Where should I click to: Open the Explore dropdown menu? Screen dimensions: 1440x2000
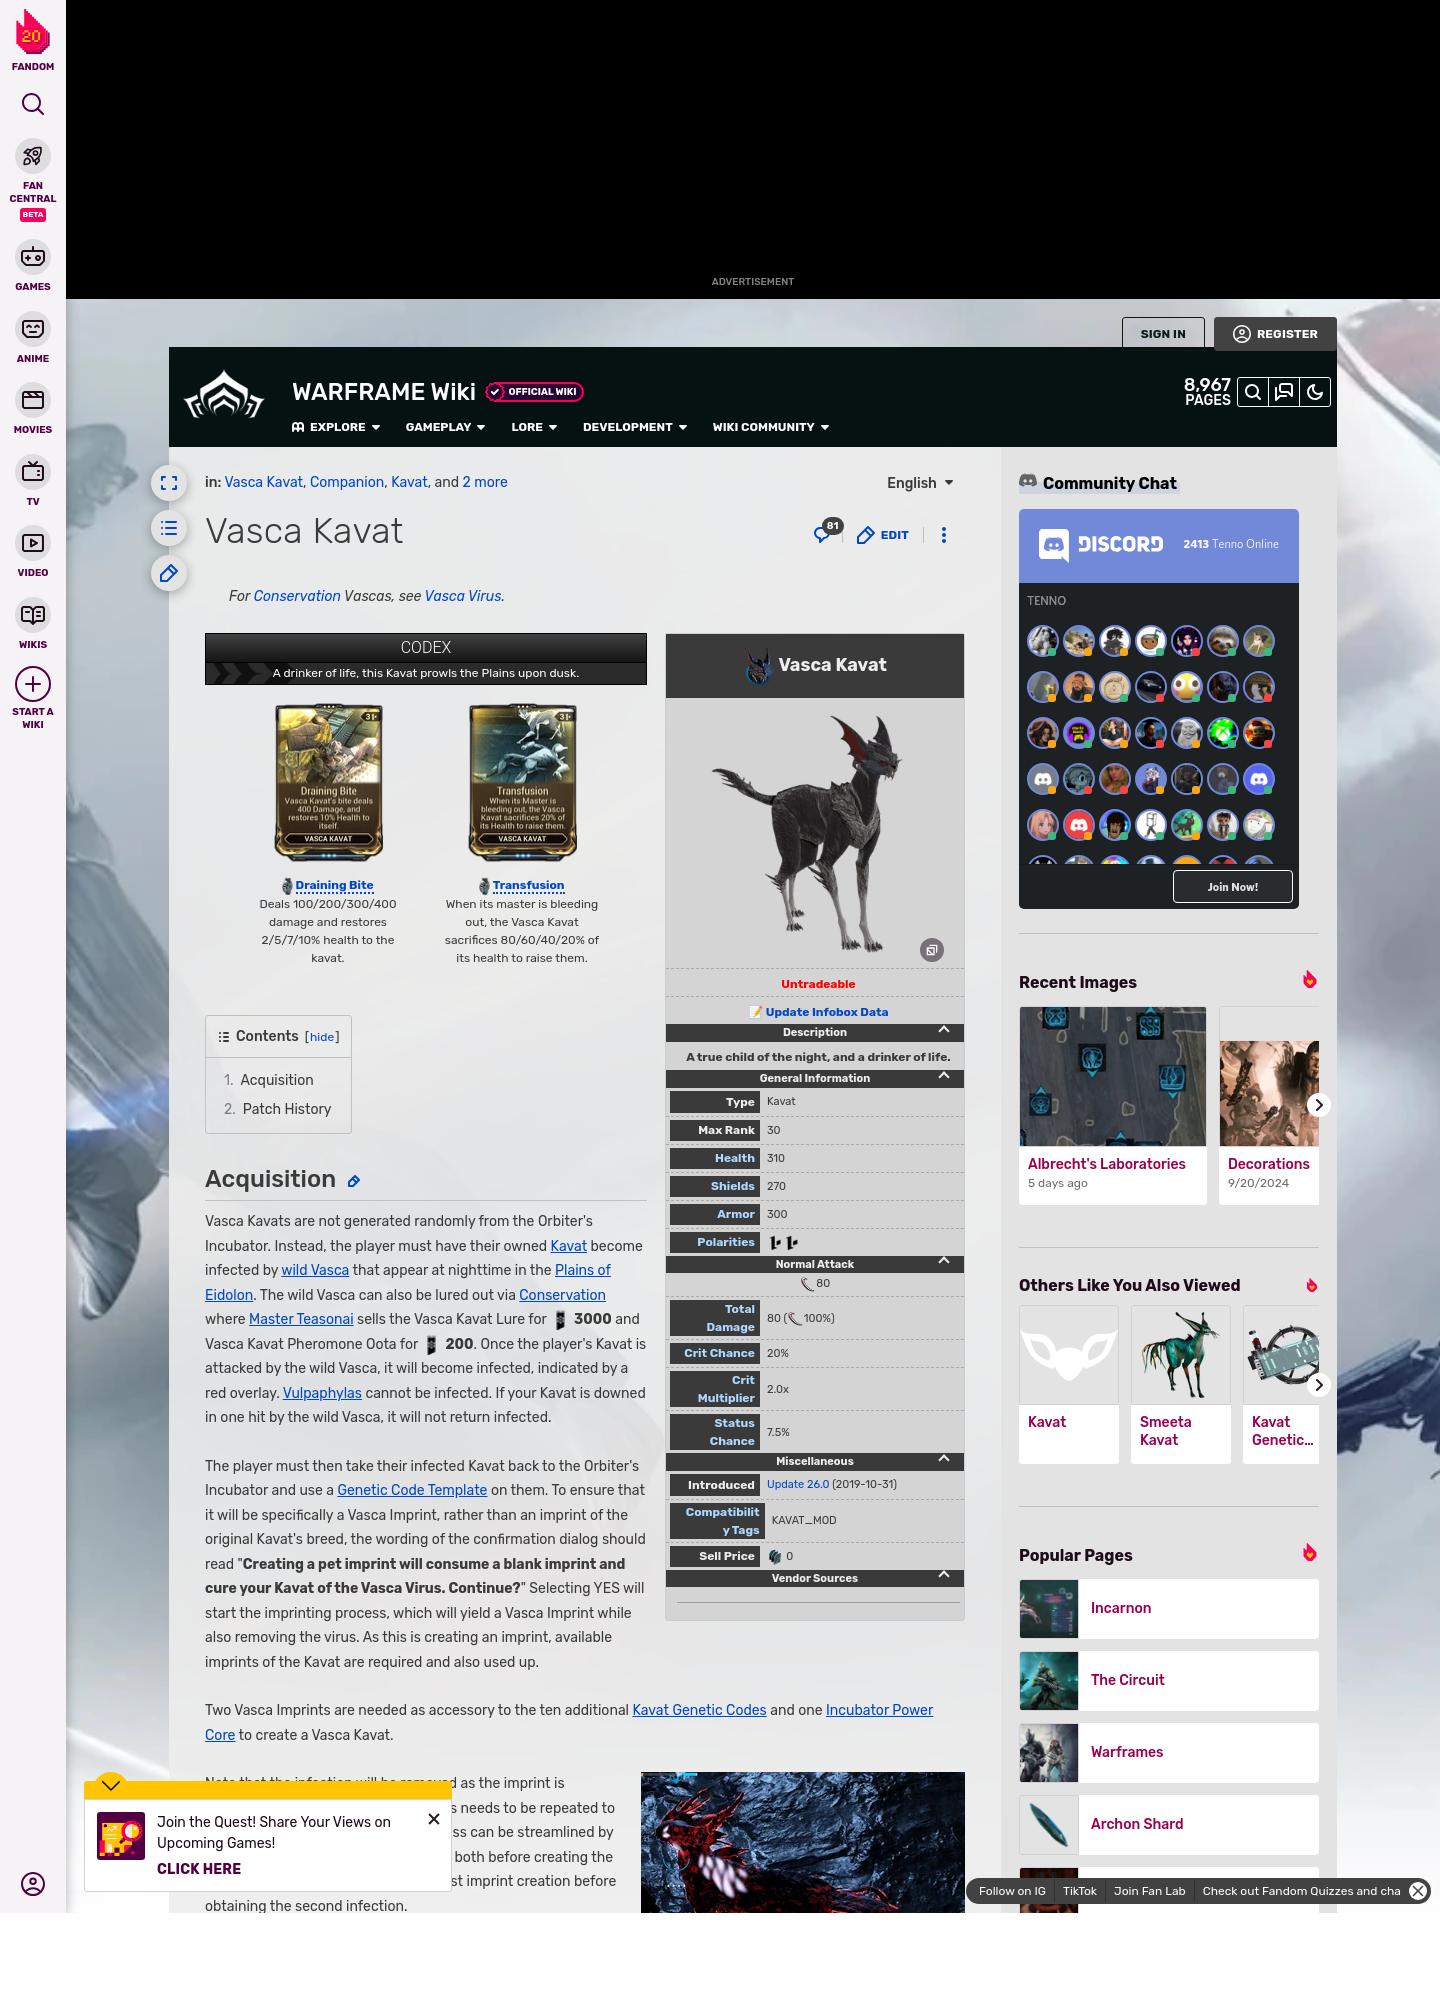click(x=336, y=427)
